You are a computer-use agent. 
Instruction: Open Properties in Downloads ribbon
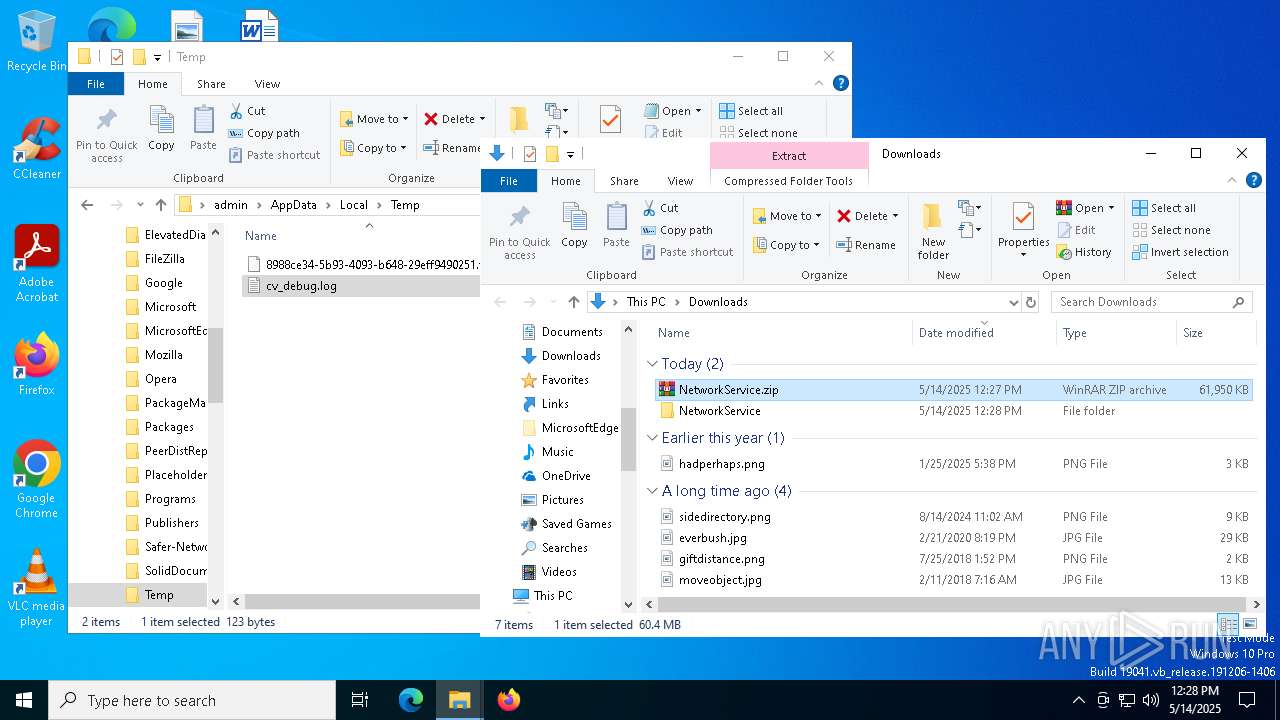[1023, 230]
